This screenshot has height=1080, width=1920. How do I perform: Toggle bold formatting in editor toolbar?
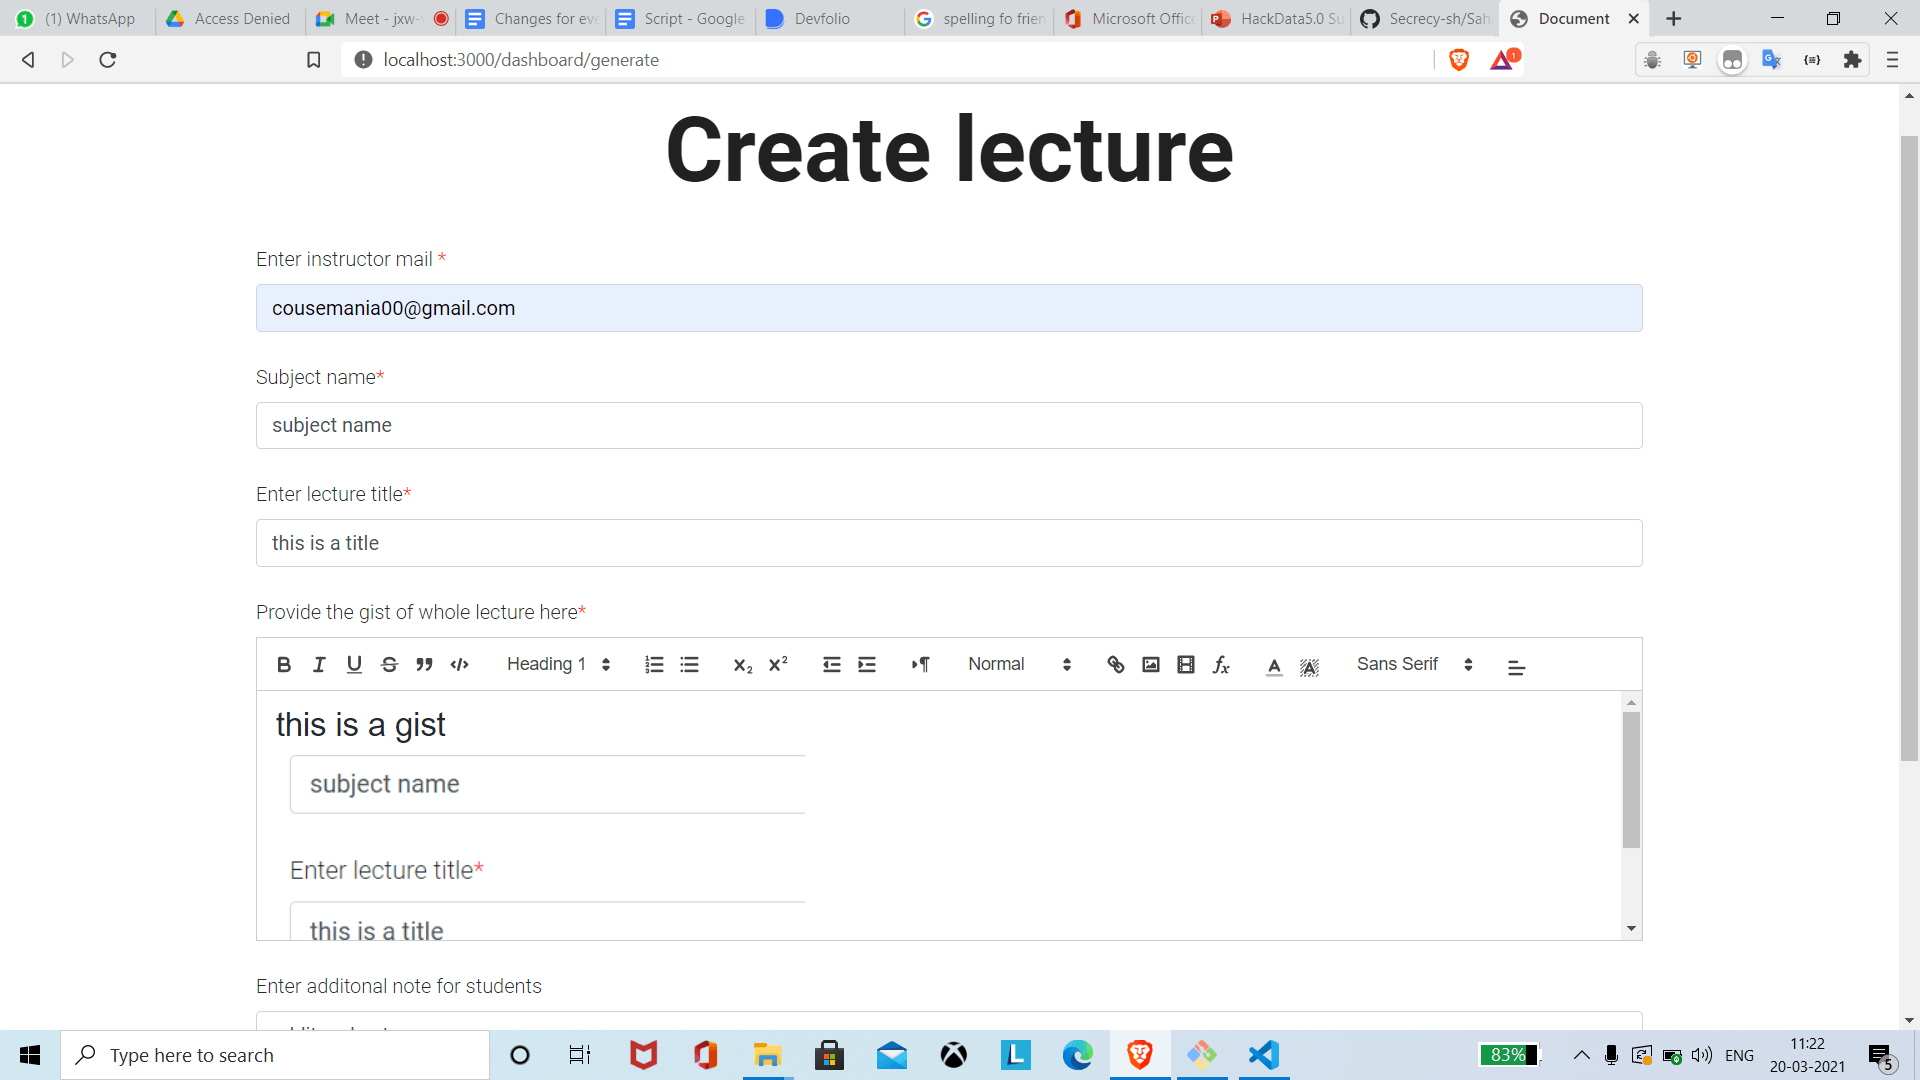coord(284,665)
